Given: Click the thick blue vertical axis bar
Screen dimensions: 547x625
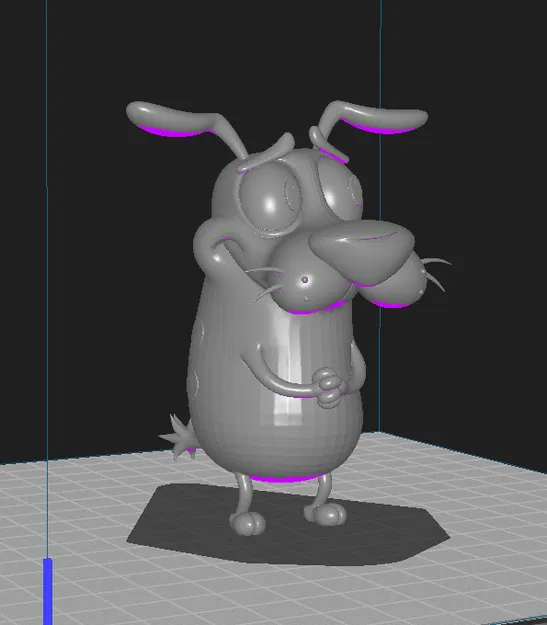Looking at the screenshot, I should click(x=48, y=592).
